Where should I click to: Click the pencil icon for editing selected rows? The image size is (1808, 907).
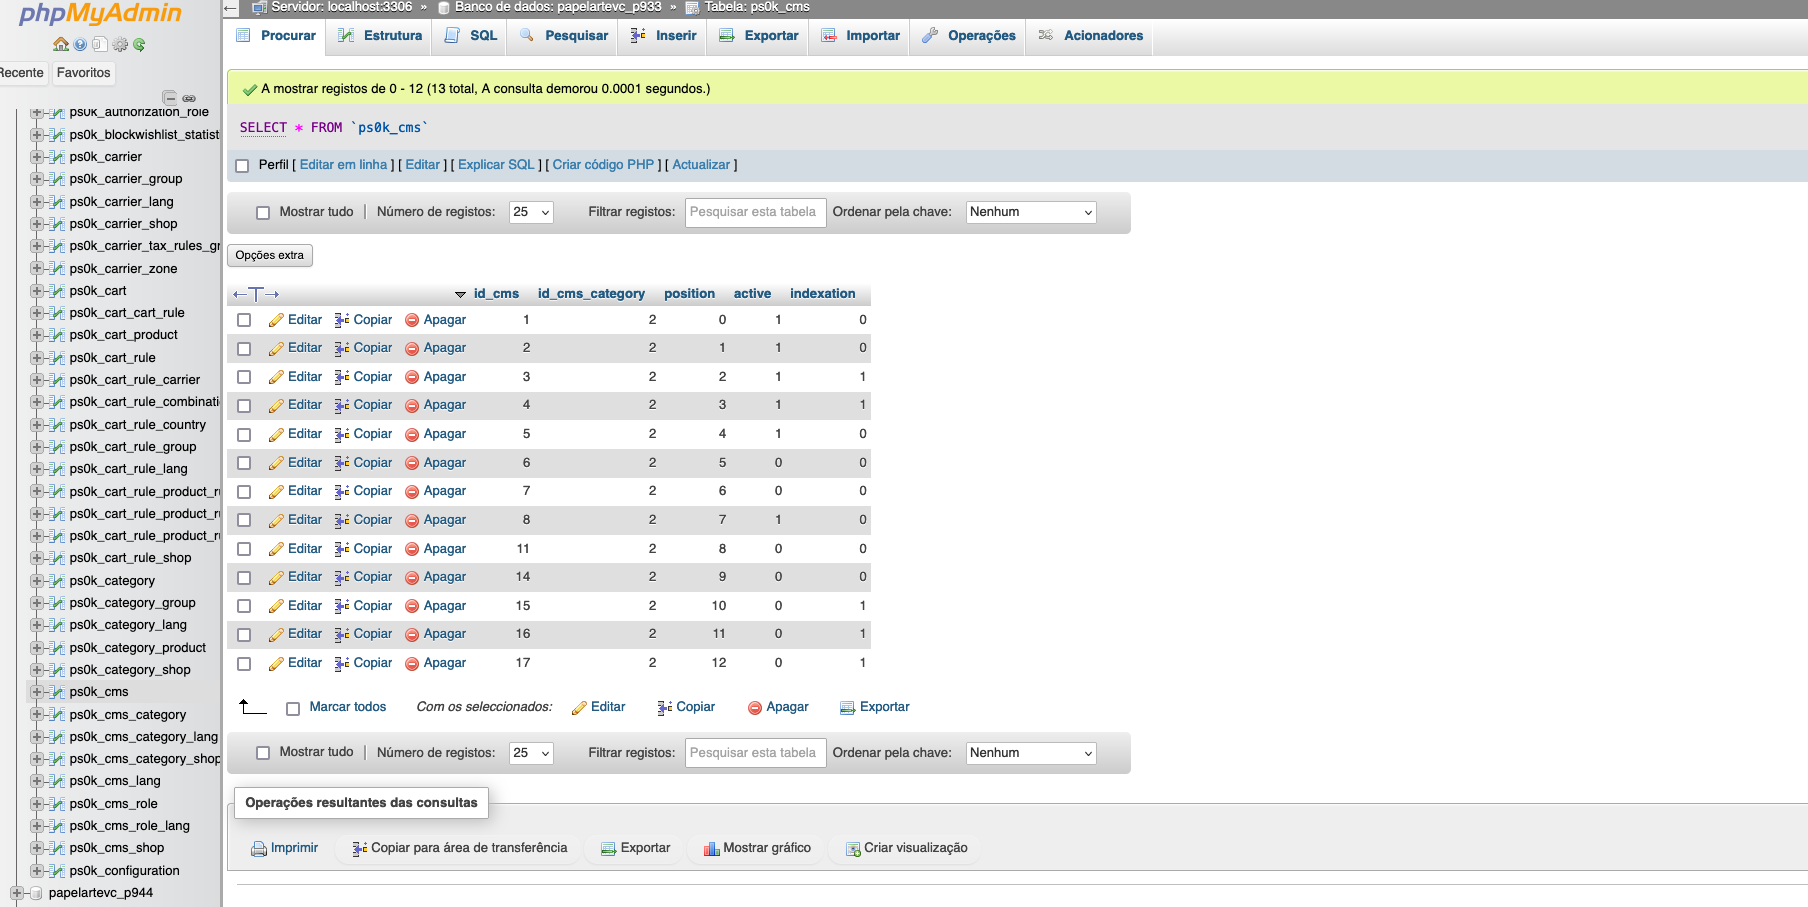coord(579,708)
